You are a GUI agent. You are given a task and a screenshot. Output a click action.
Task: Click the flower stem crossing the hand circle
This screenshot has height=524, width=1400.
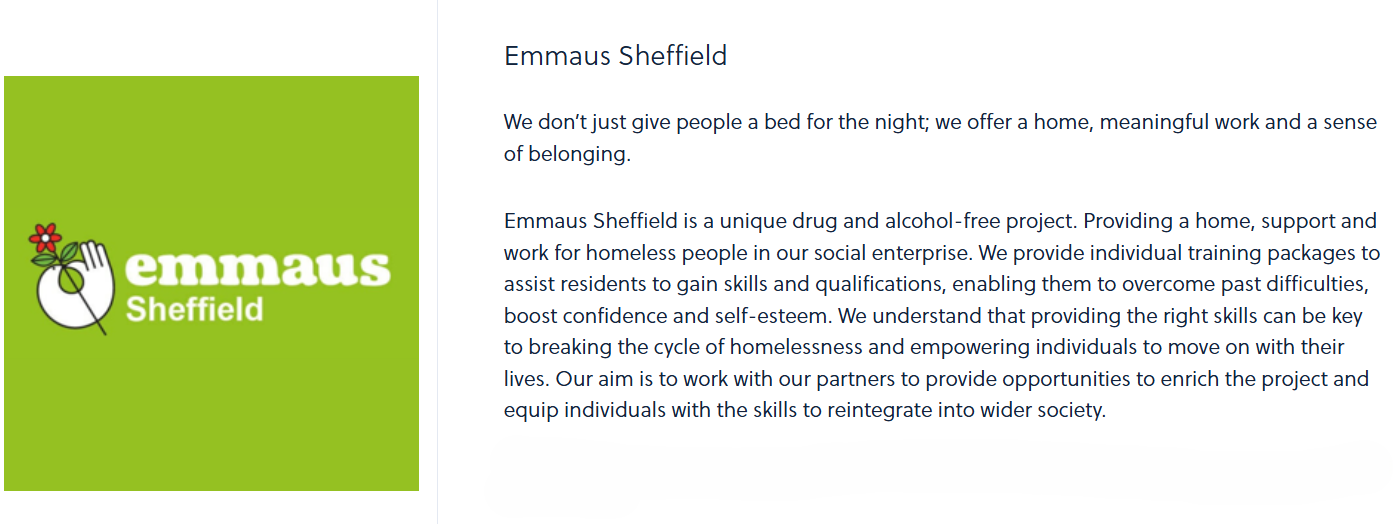pos(80,295)
